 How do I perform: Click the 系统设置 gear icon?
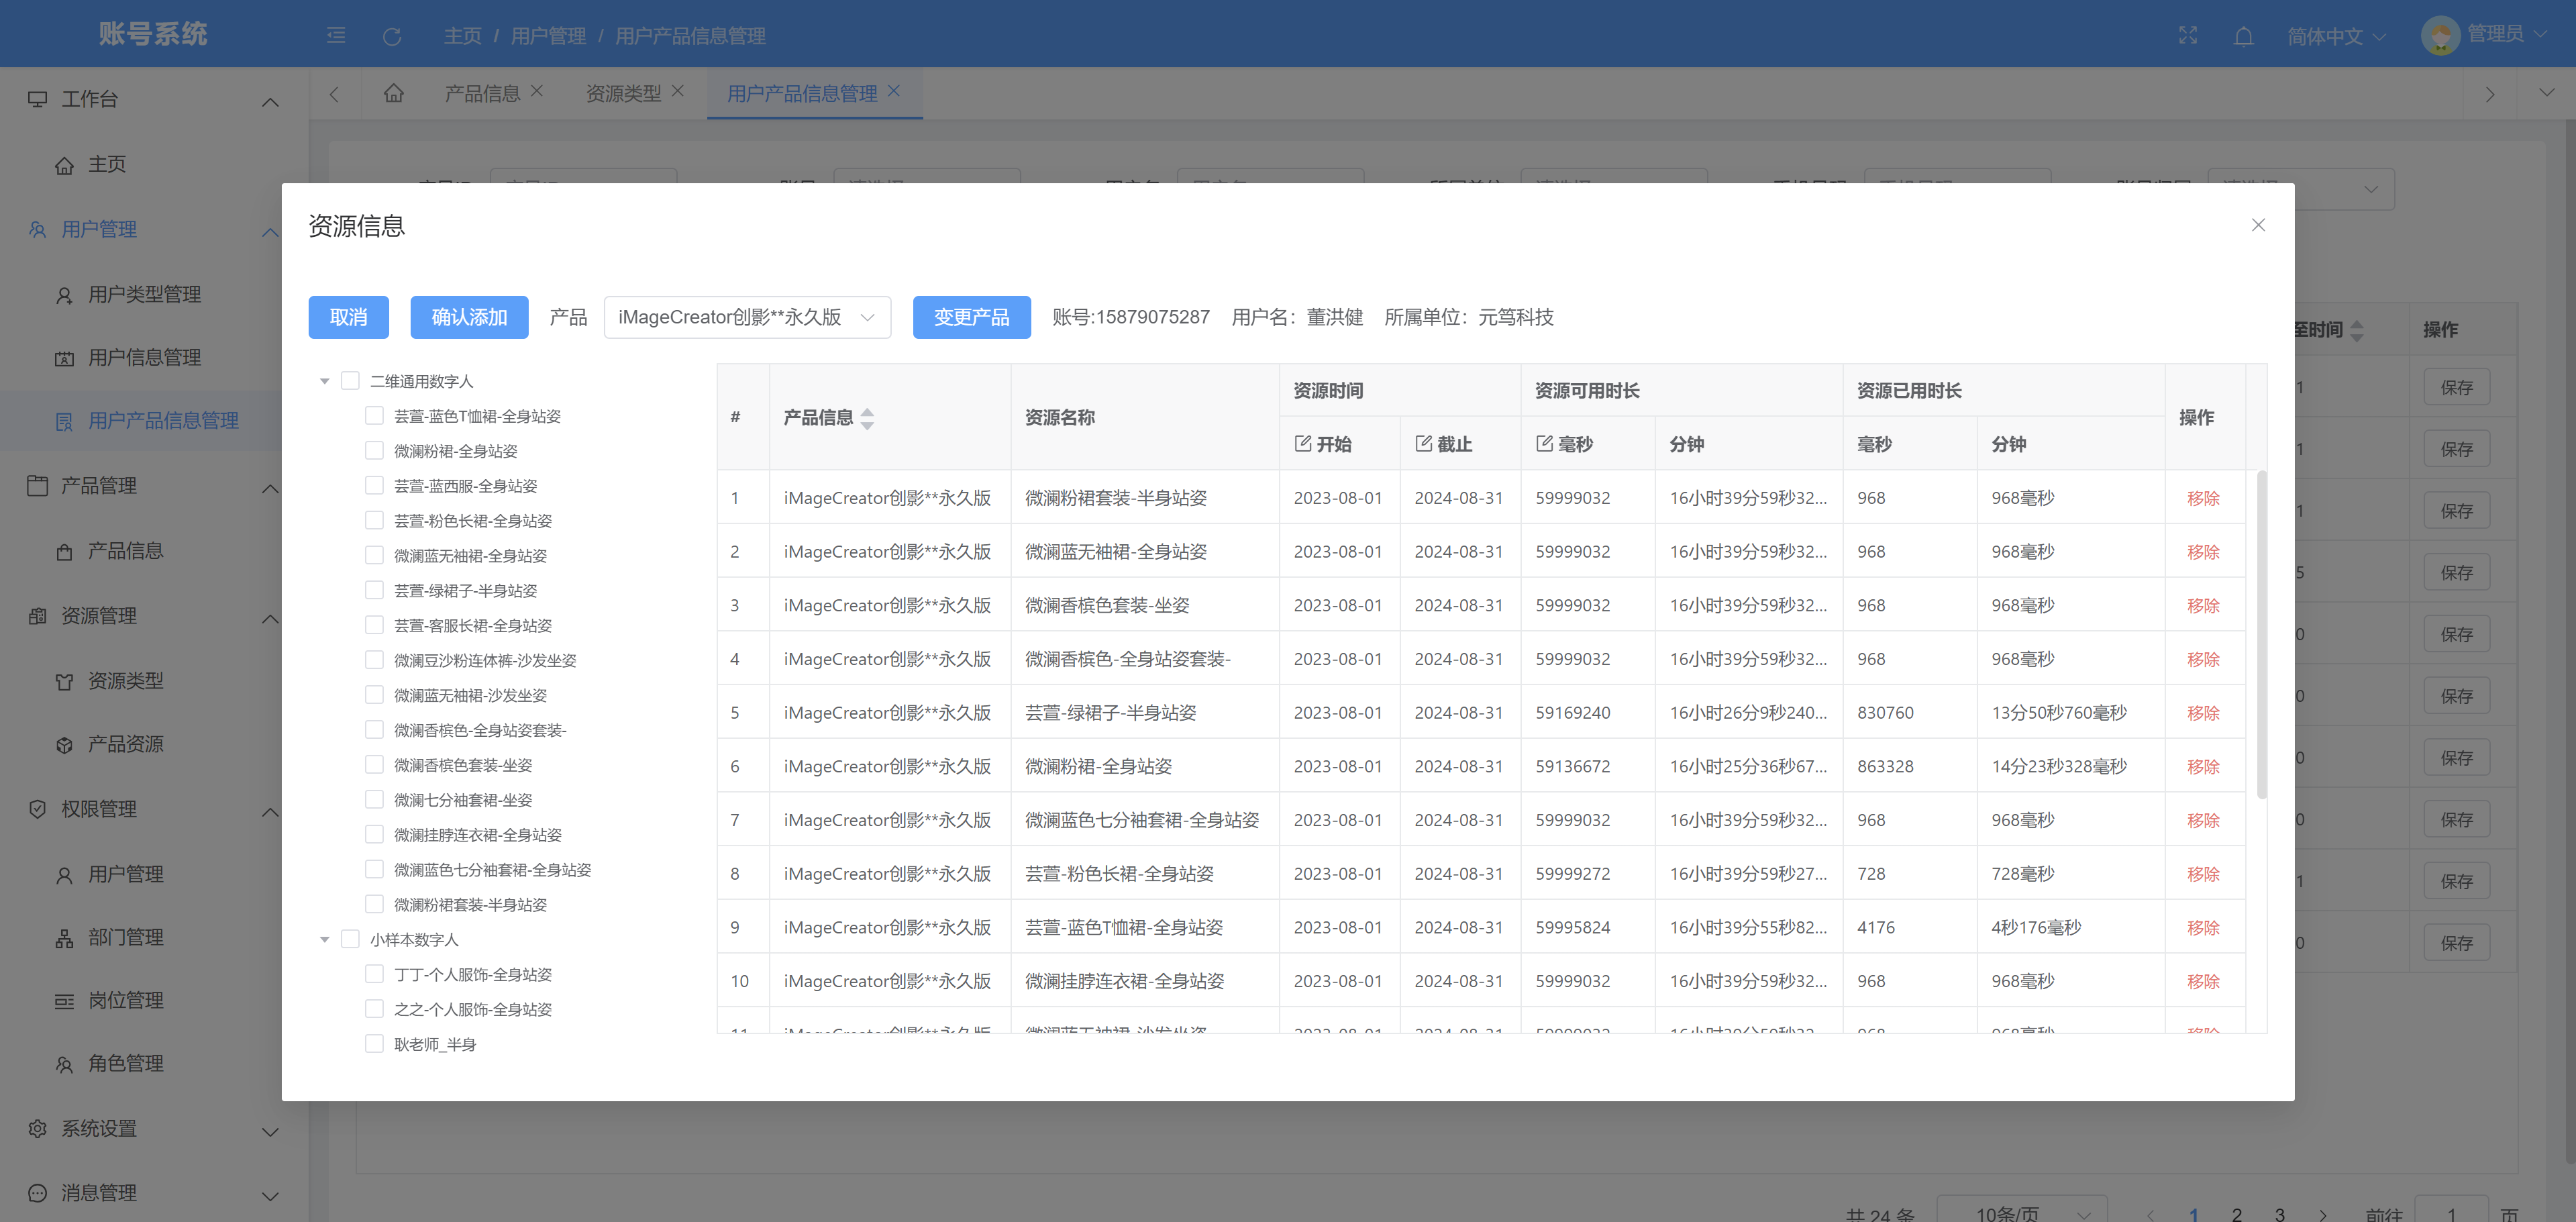pos(38,1128)
